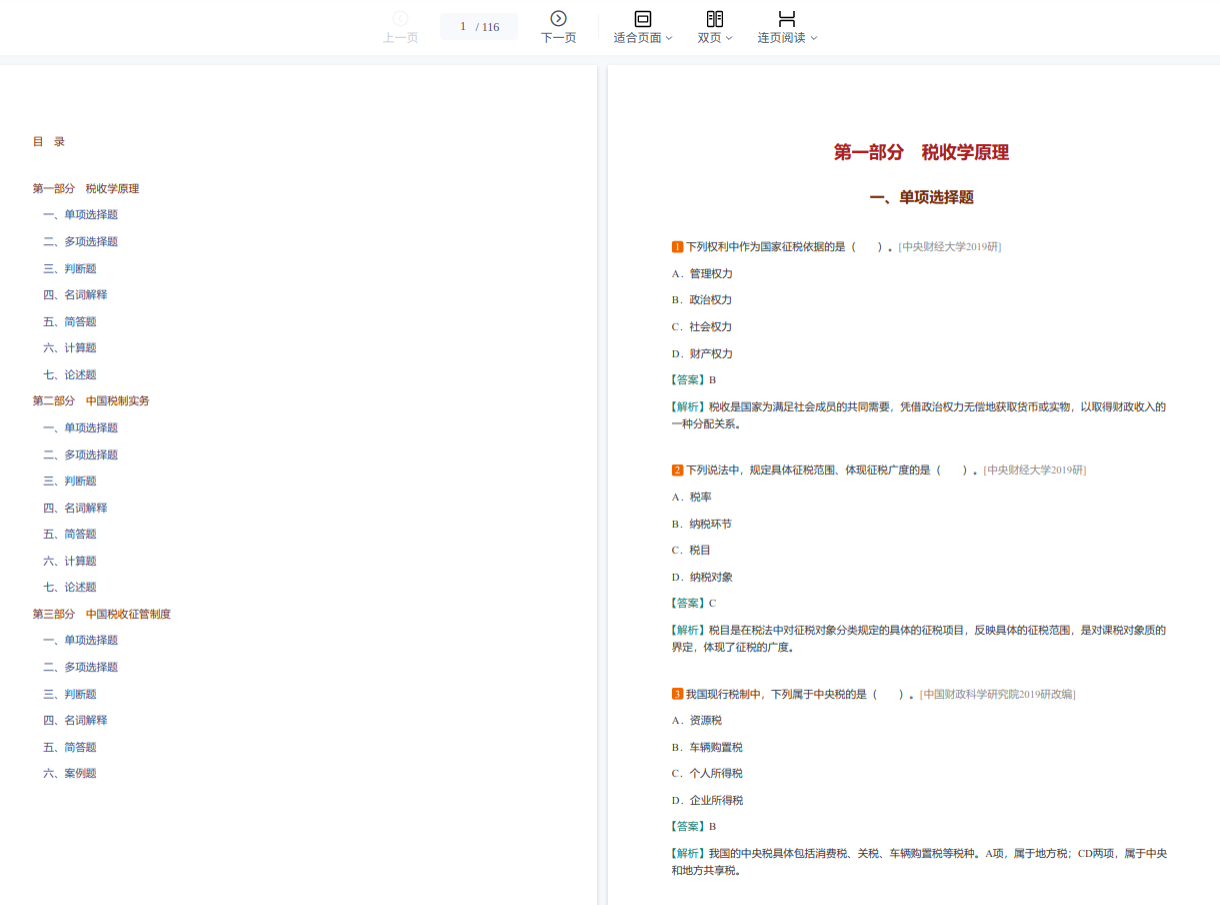Click the double page layout icon
Screen dimensions: 1220x905
point(715,18)
